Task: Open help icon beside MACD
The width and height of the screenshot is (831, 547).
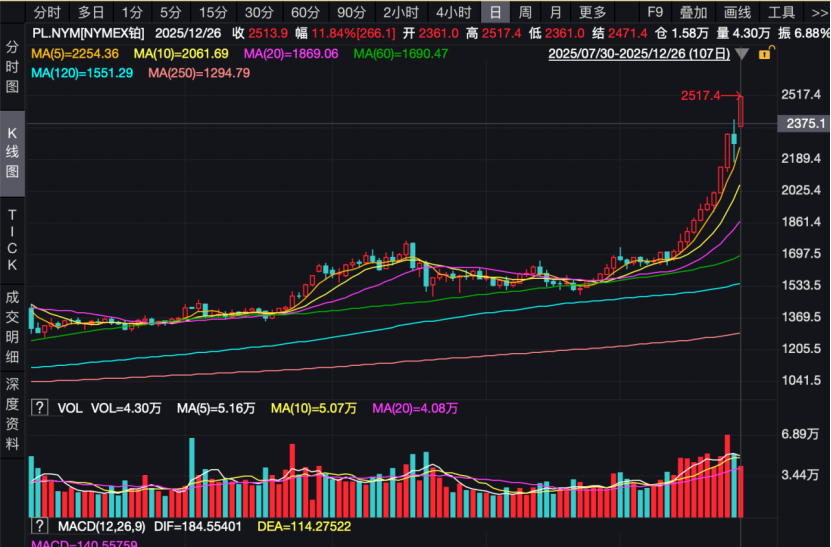Action: tap(40, 526)
